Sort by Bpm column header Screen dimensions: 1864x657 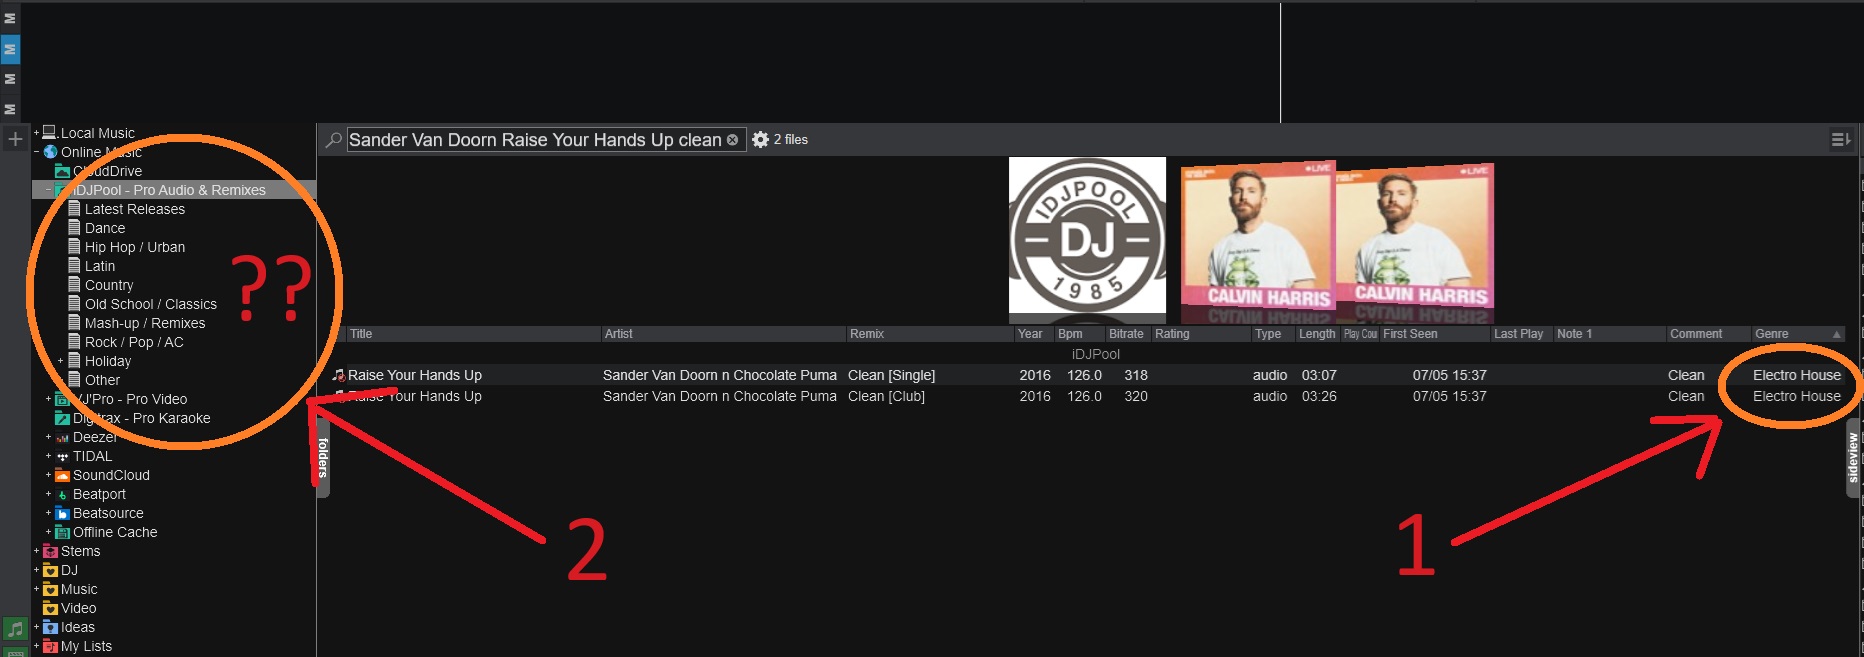tap(1080, 334)
